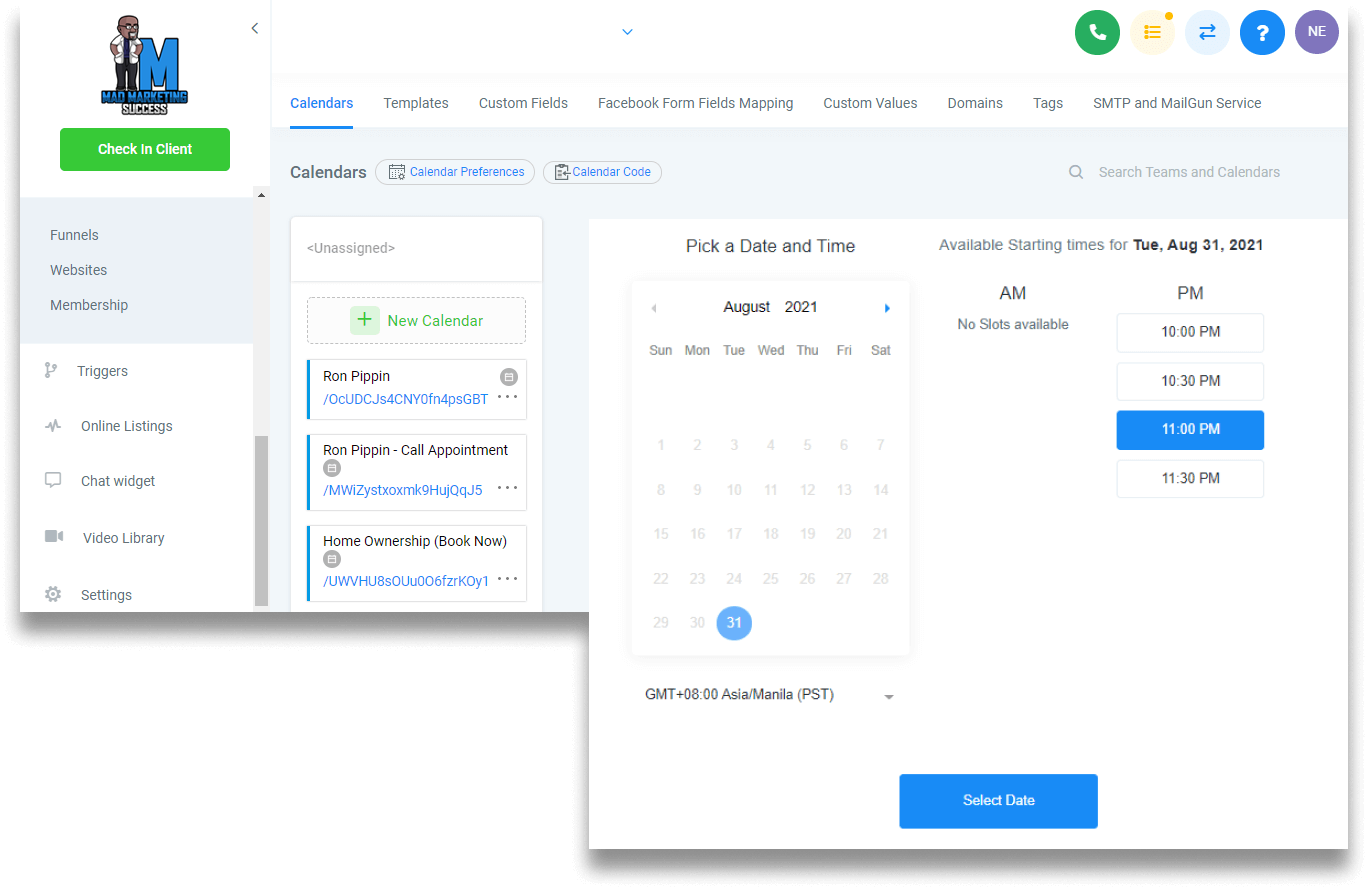Screen dimensions: 1368x889
Task: Go to the next month in the date picker
Action: (887, 308)
